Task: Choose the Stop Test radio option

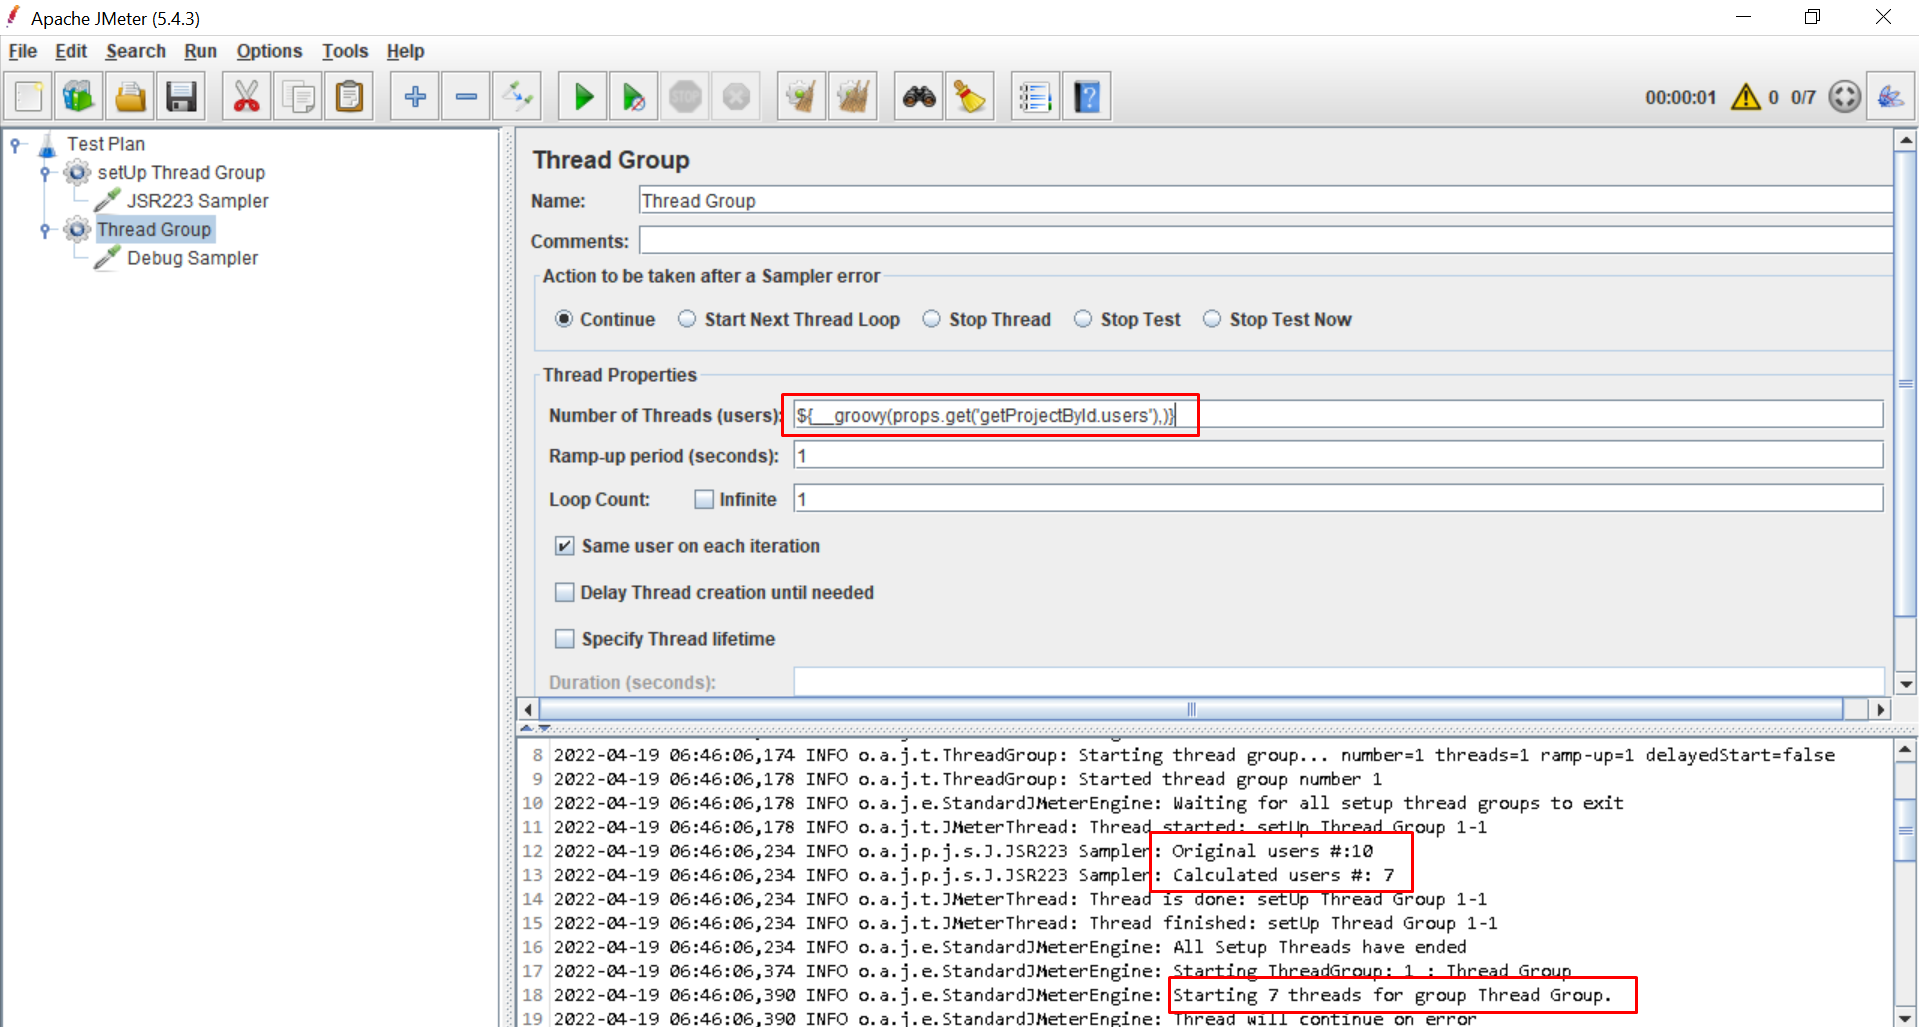Action: click(x=1083, y=319)
